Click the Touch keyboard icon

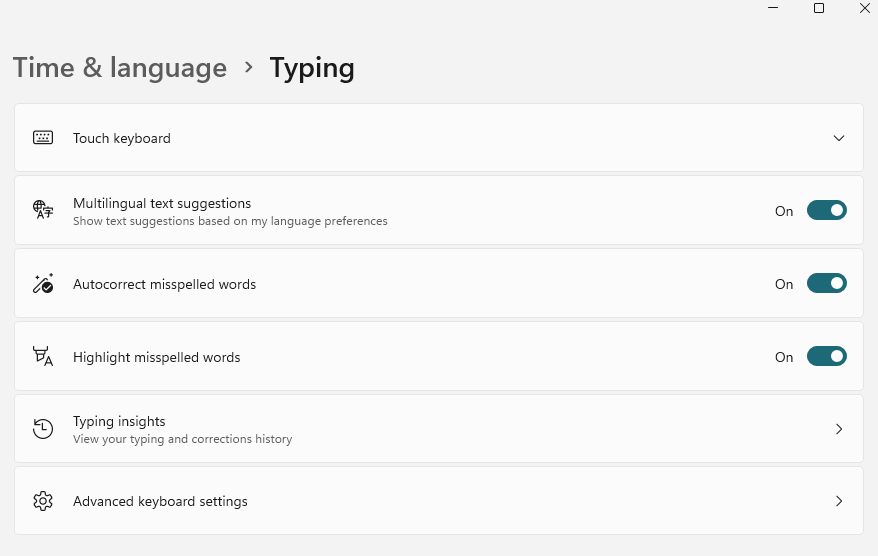point(43,138)
